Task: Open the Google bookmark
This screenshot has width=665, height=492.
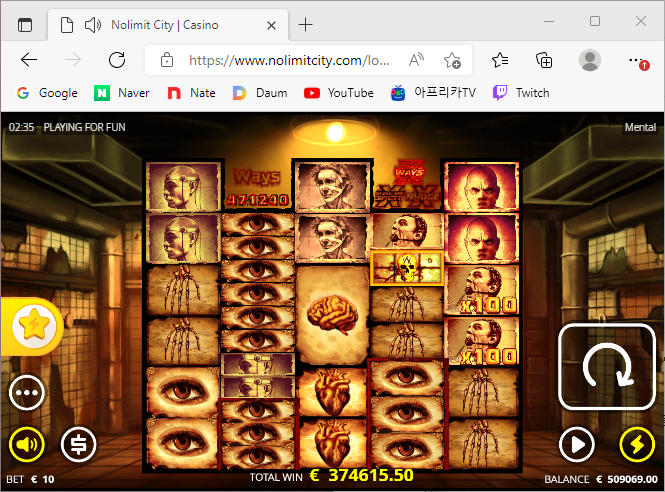Action: point(47,93)
